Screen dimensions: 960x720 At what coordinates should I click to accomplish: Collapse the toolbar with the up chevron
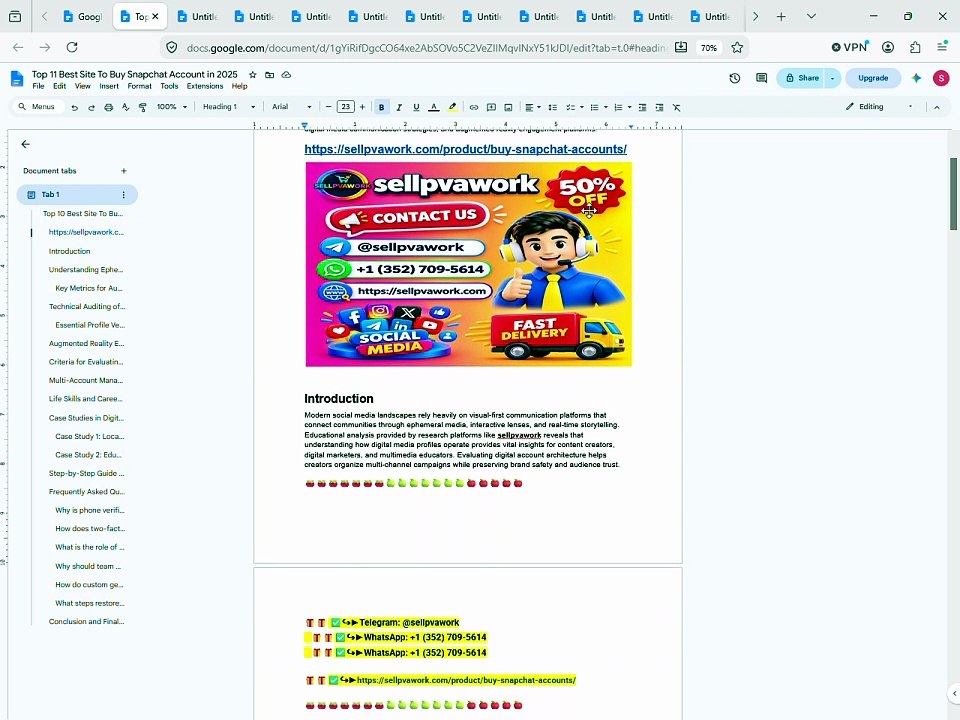tap(936, 107)
